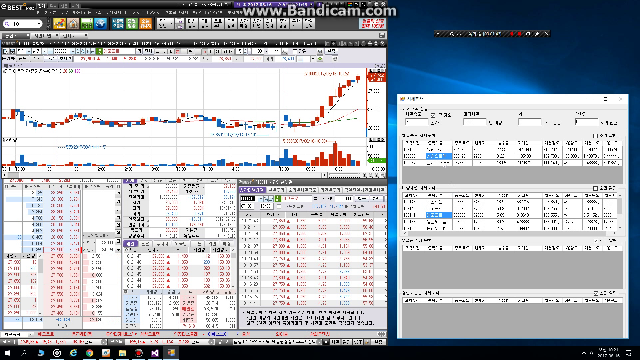Click the green calculator-style toolbar icon

click(x=87, y=24)
